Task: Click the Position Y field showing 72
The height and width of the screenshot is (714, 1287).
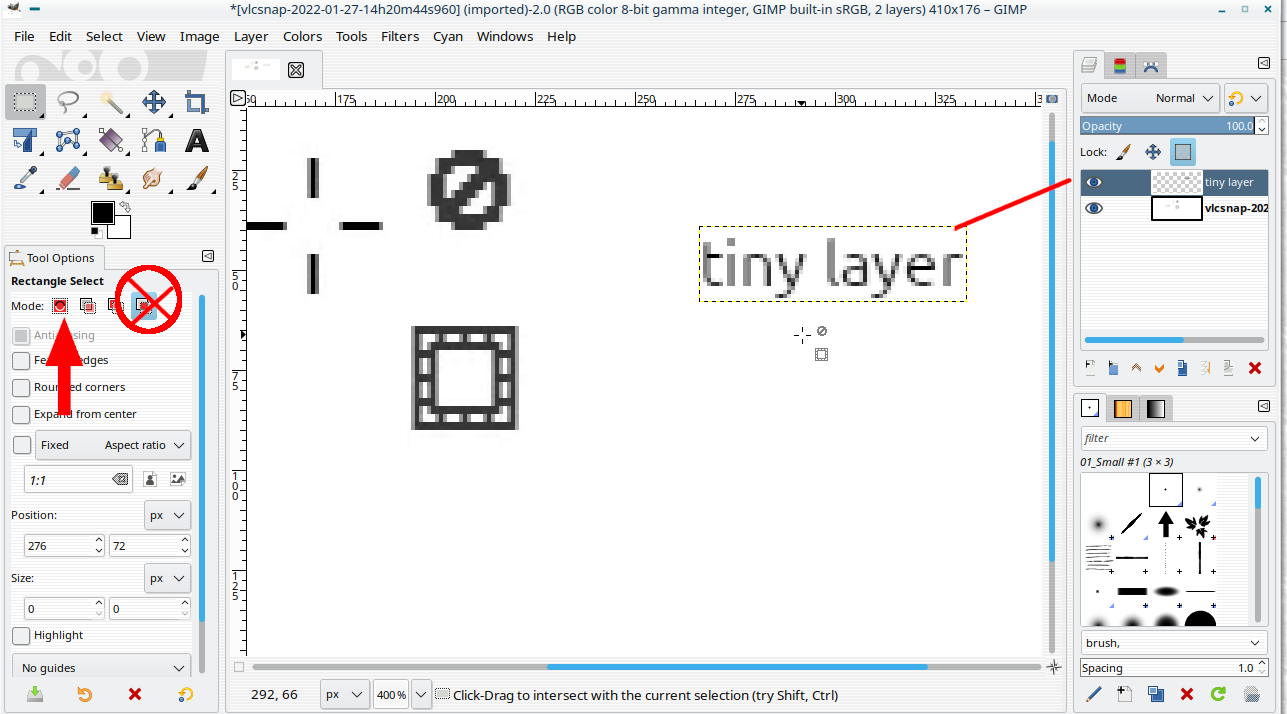Action: tap(149, 545)
